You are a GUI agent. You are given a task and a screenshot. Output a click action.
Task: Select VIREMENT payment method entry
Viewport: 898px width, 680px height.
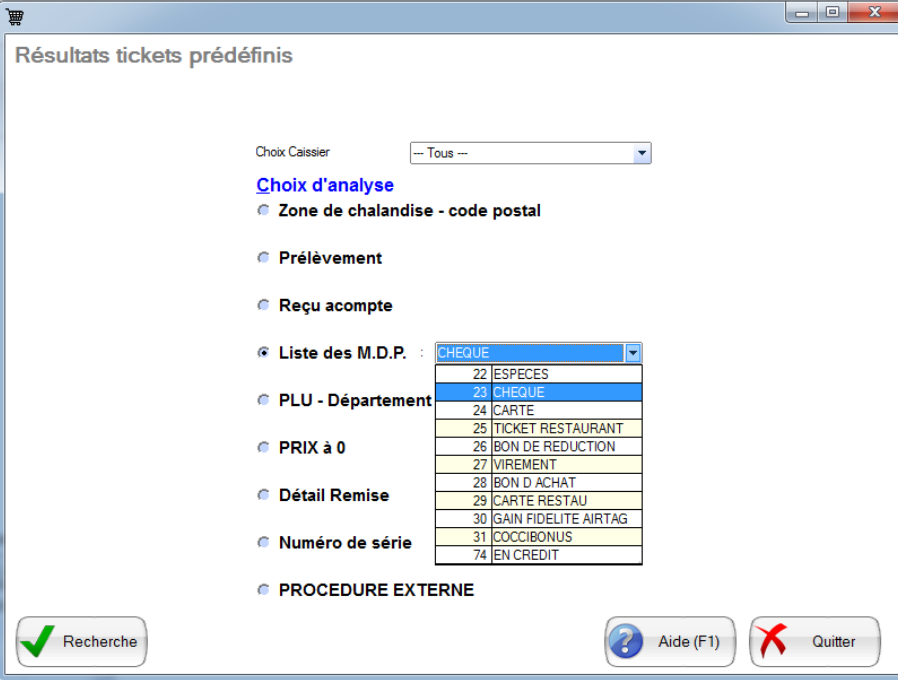pyautogui.click(x=538, y=465)
